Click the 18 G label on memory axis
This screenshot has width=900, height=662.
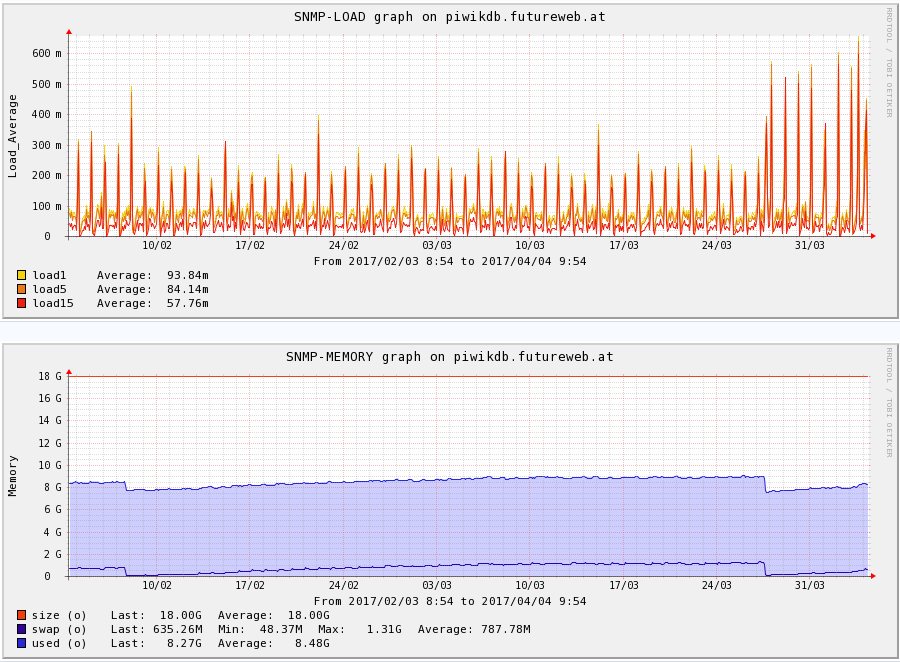pyautogui.click(x=50, y=376)
